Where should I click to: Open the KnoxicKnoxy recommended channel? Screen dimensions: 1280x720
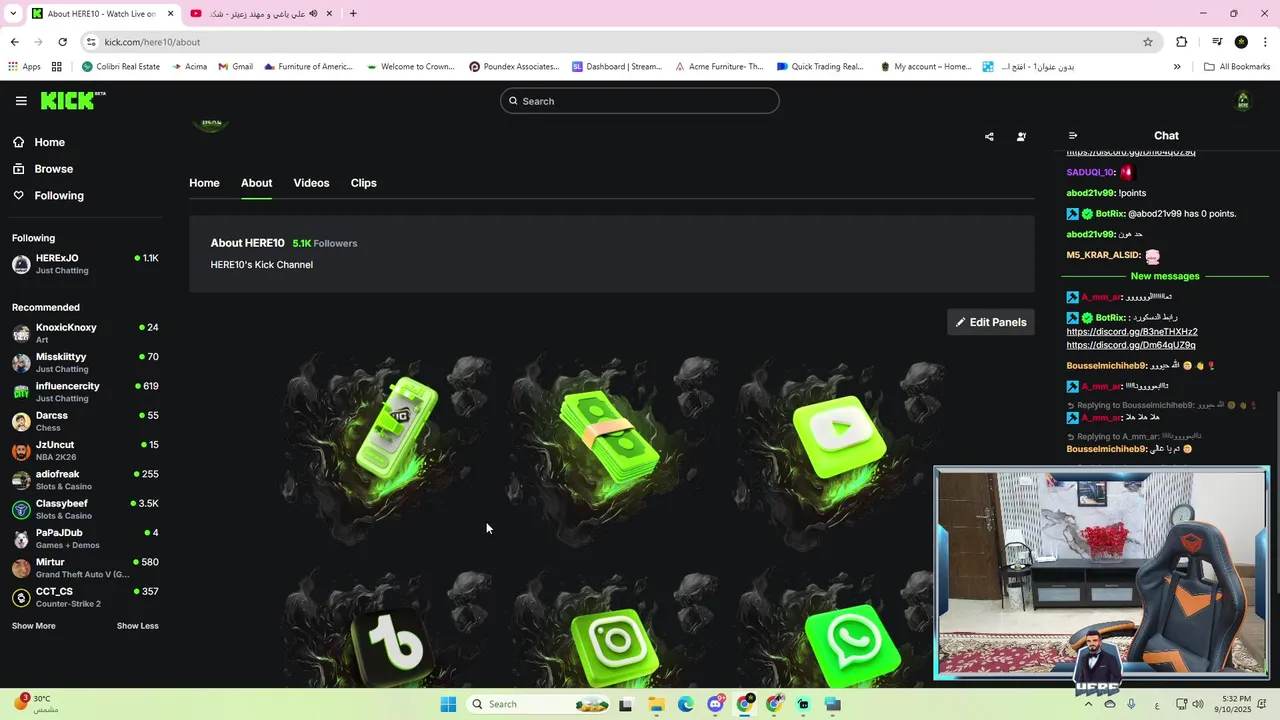(x=85, y=333)
